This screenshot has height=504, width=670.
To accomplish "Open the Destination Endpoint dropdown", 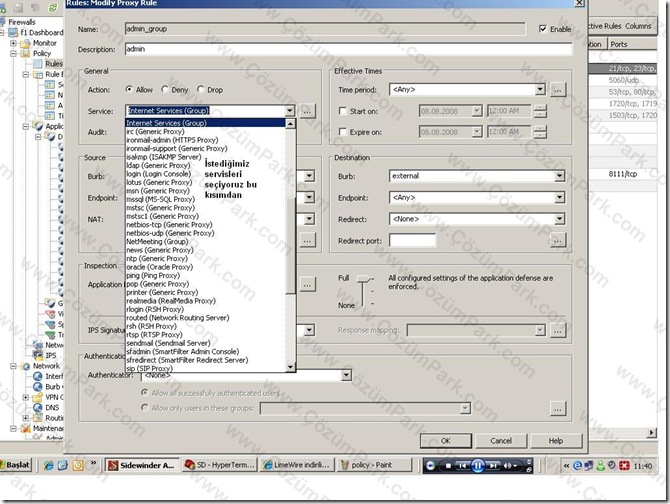I will coord(559,197).
